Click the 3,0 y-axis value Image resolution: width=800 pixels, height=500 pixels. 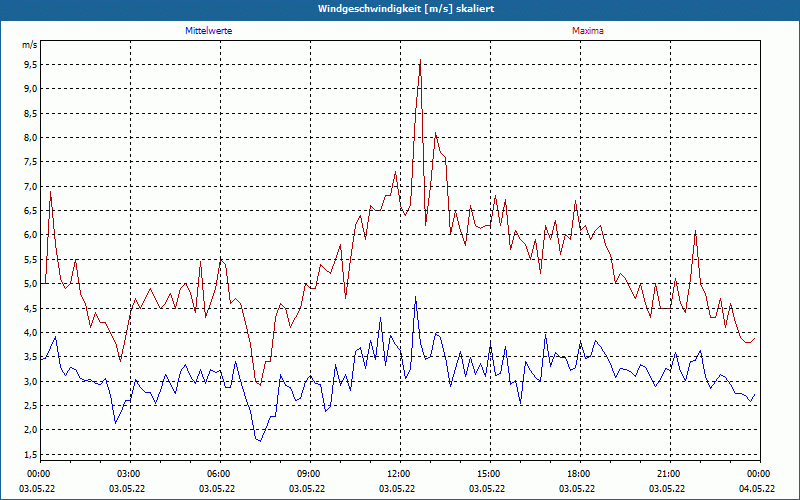31,381
